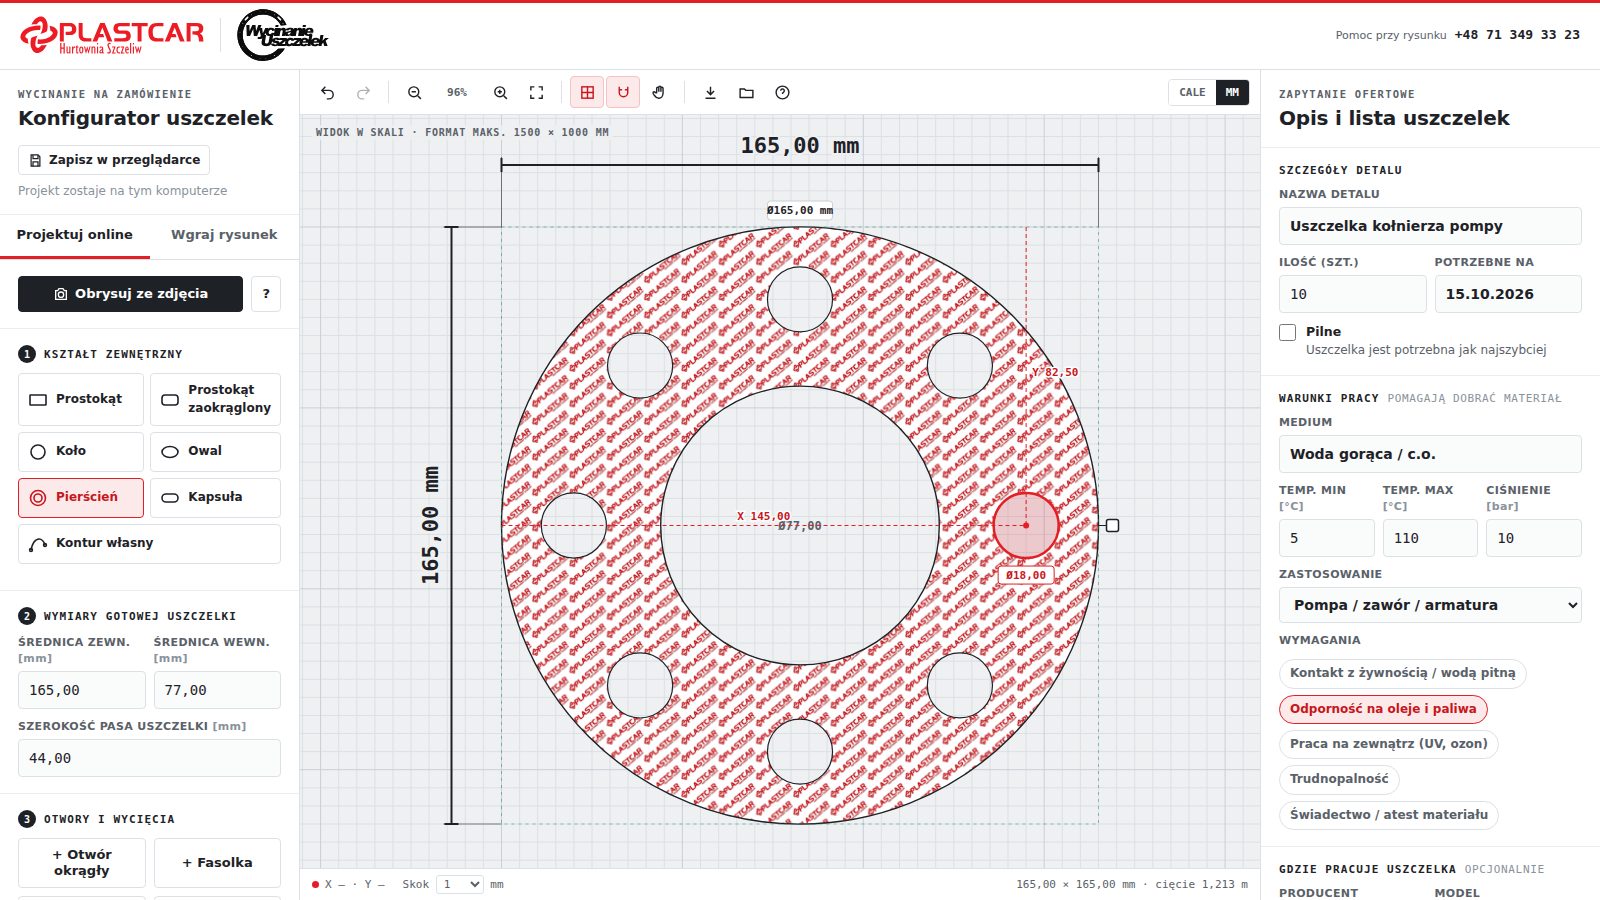Toggle Świadectwo / atest materiału
This screenshot has height=900, width=1600.
1388,815
